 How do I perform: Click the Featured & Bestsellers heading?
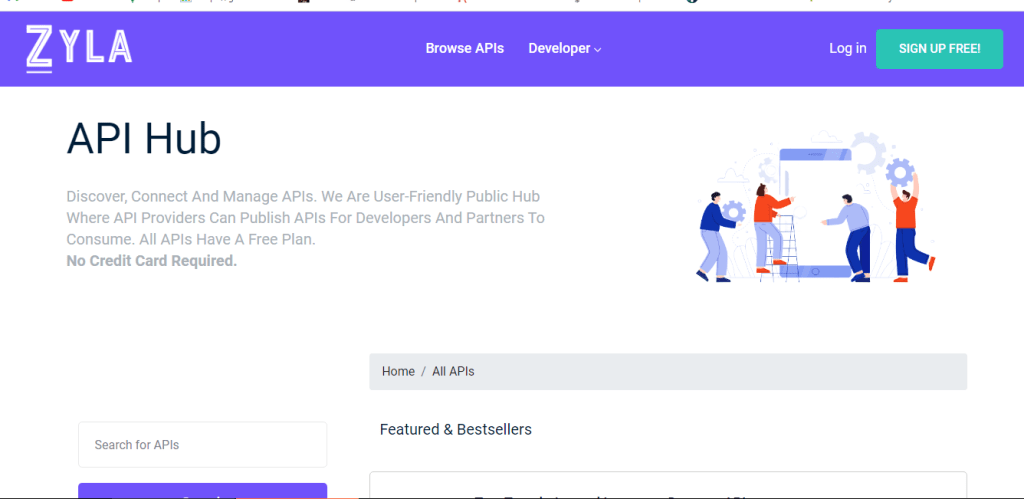pos(456,430)
